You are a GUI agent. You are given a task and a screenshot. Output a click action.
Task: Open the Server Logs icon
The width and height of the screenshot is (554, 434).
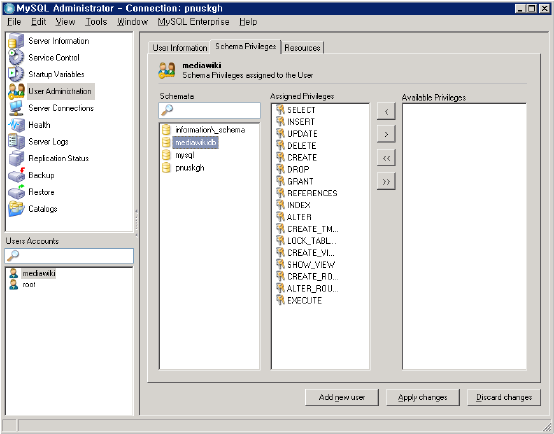click(x=16, y=141)
